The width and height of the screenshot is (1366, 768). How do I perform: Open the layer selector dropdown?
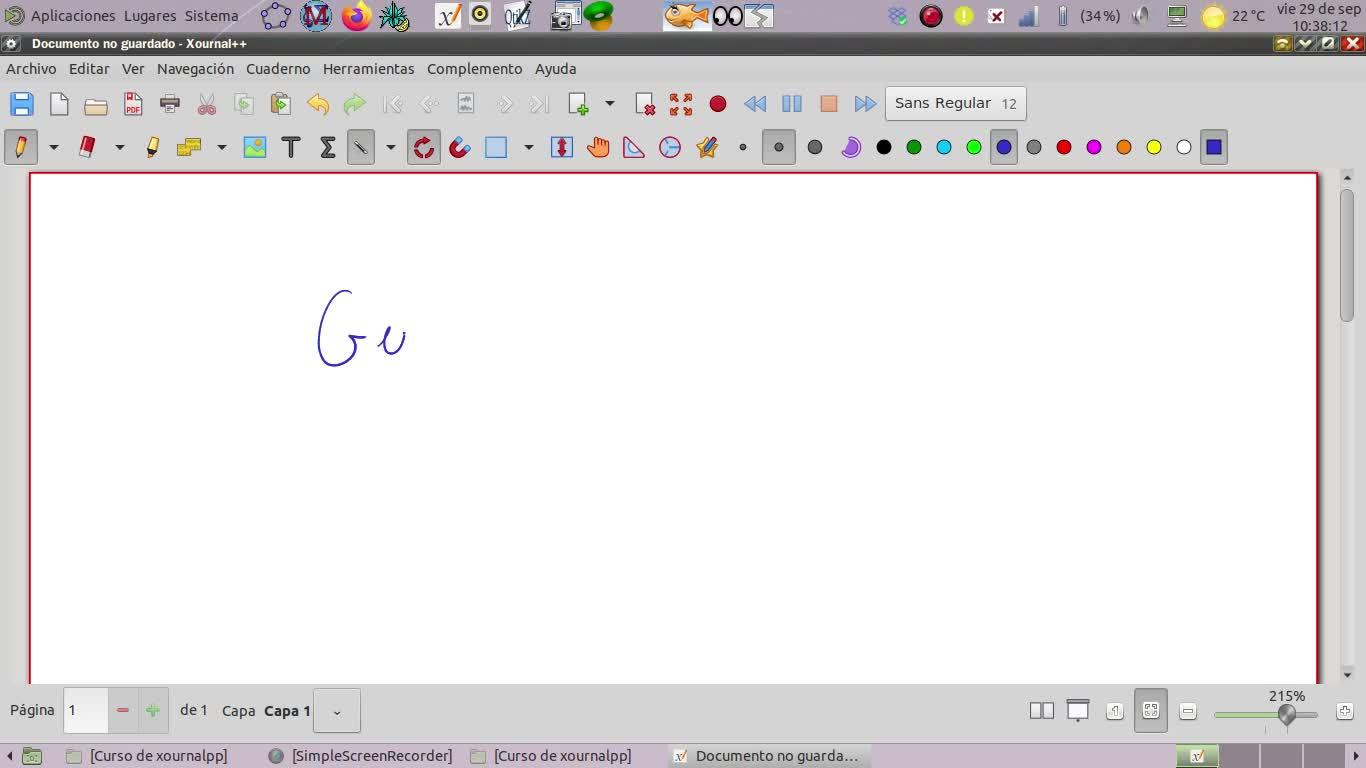337,711
